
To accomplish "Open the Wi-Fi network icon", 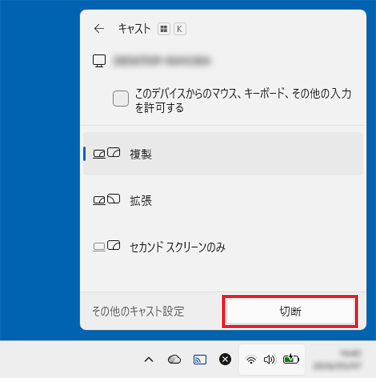I will pos(251,360).
